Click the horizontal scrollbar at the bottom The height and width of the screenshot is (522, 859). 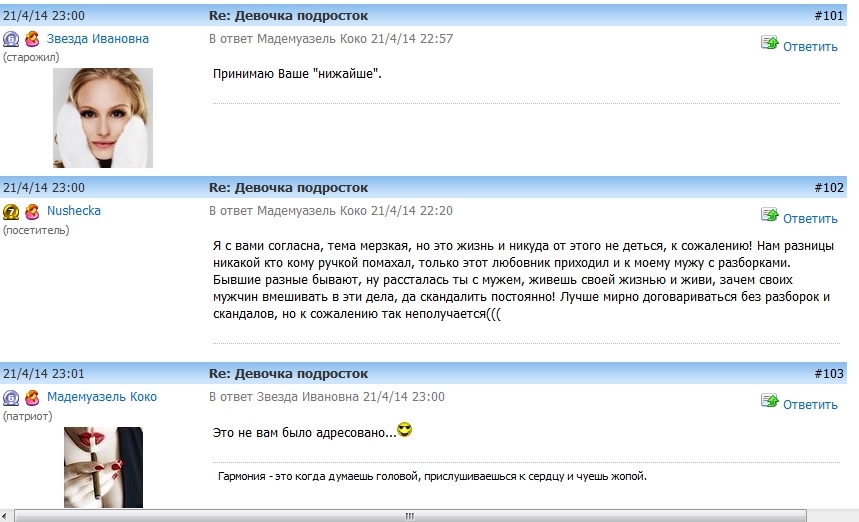point(408,515)
